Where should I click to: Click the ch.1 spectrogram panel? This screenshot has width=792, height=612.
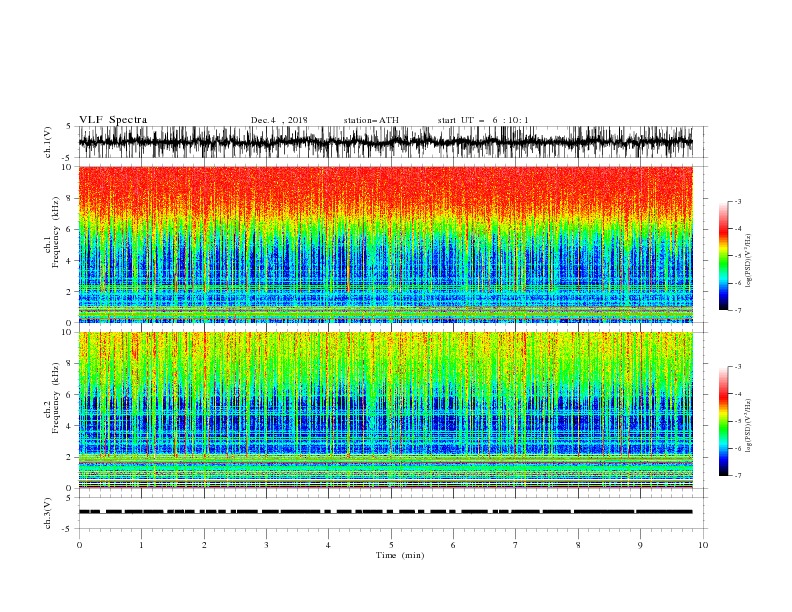click(386, 244)
